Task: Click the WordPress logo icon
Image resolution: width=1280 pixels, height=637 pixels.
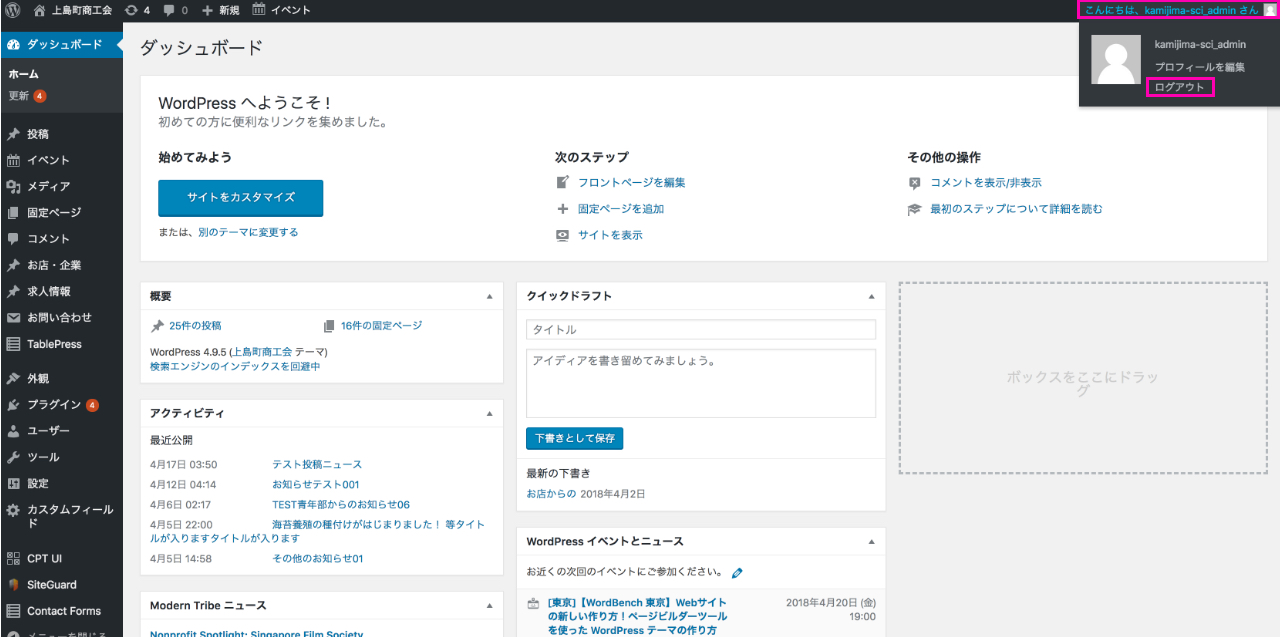Action: (x=13, y=10)
